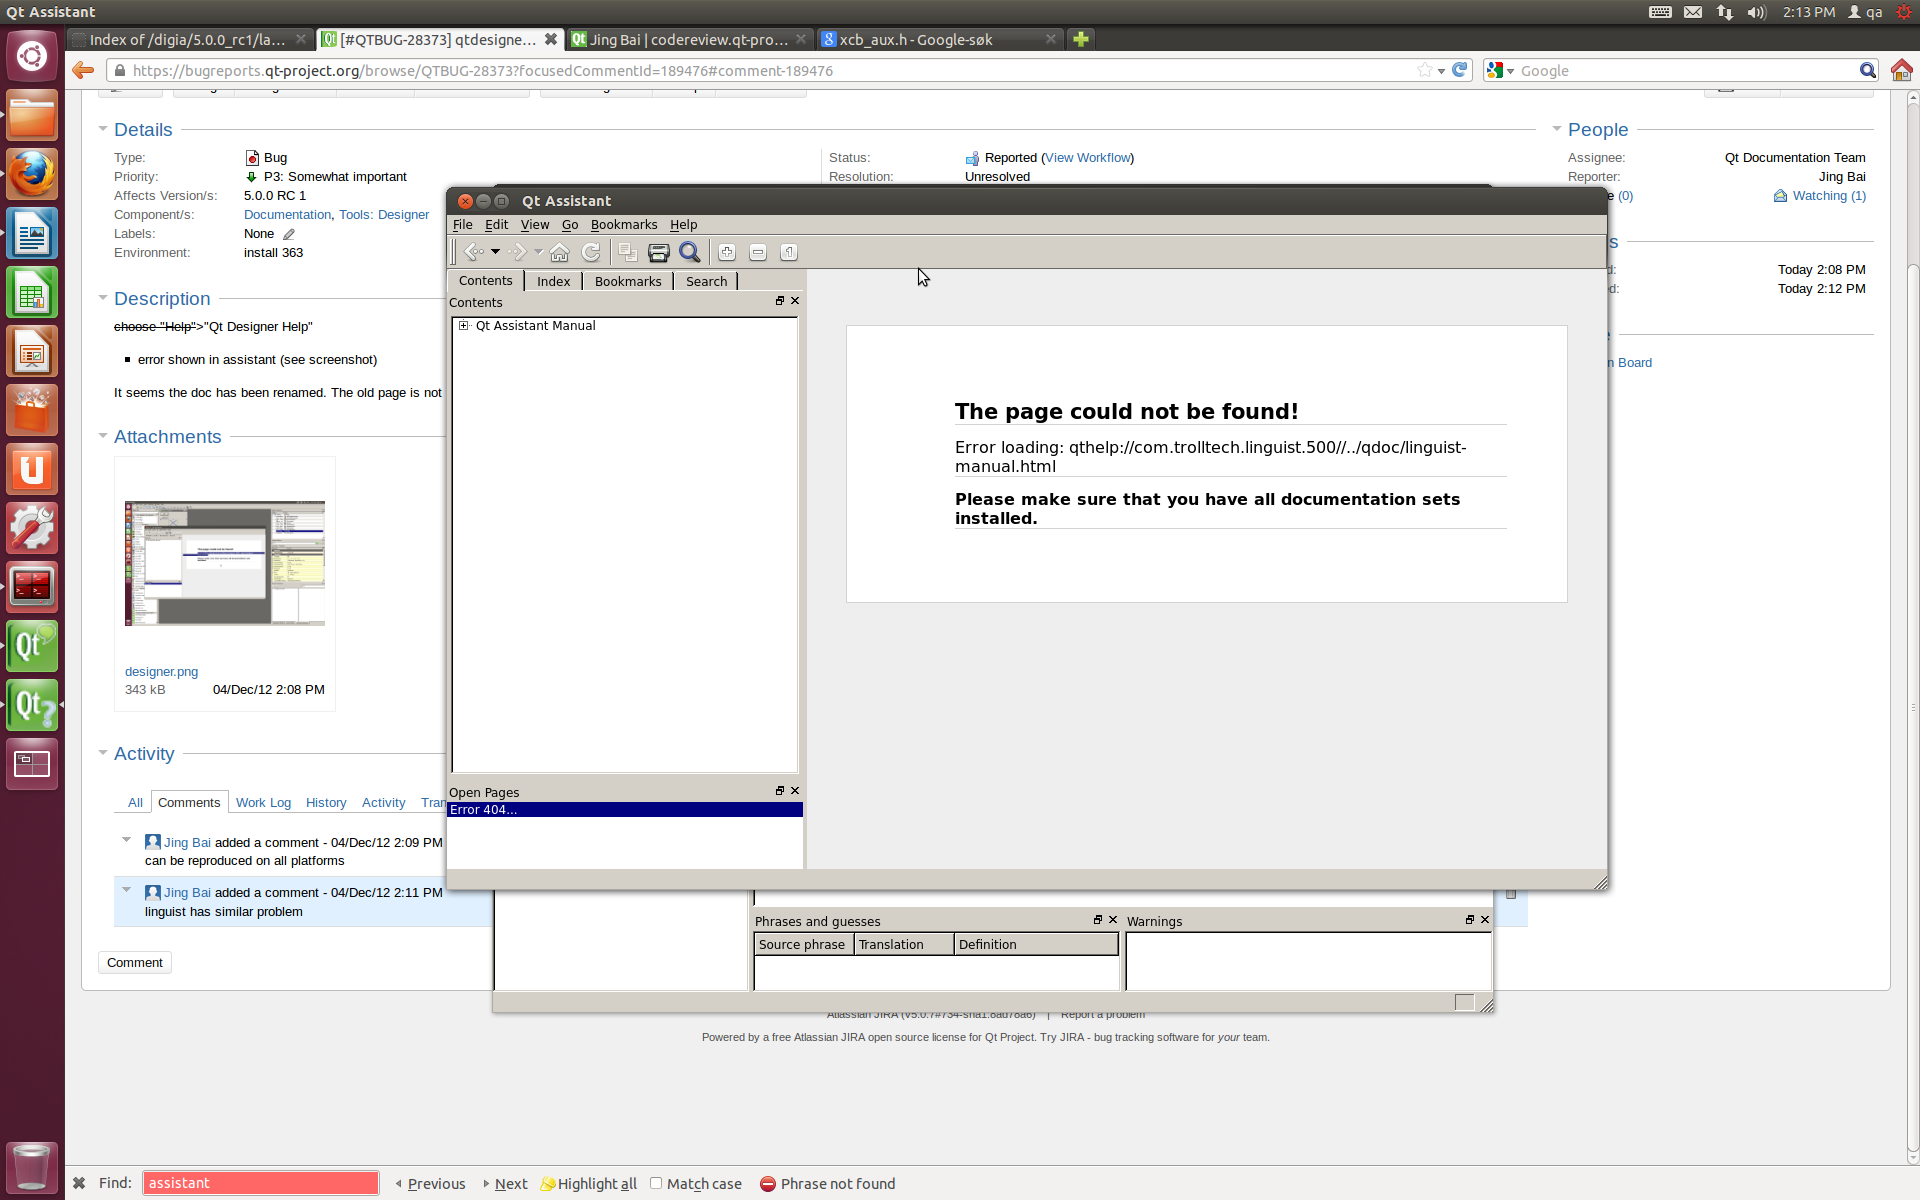
Task: Click the Zoom Out toolbar icon
Action: pyautogui.click(x=758, y=252)
